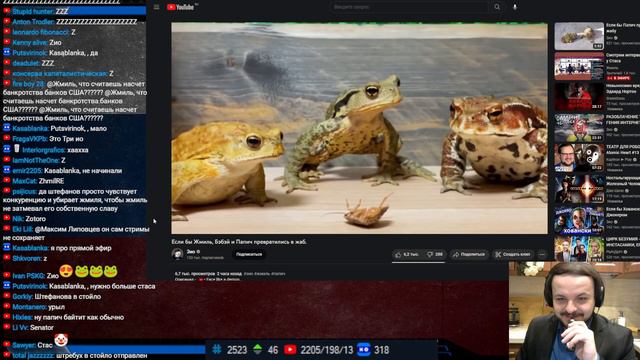Open the live stream suggested thumbnail у Стаса
Viewport: 640px width, 360px height.
click(579, 66)
